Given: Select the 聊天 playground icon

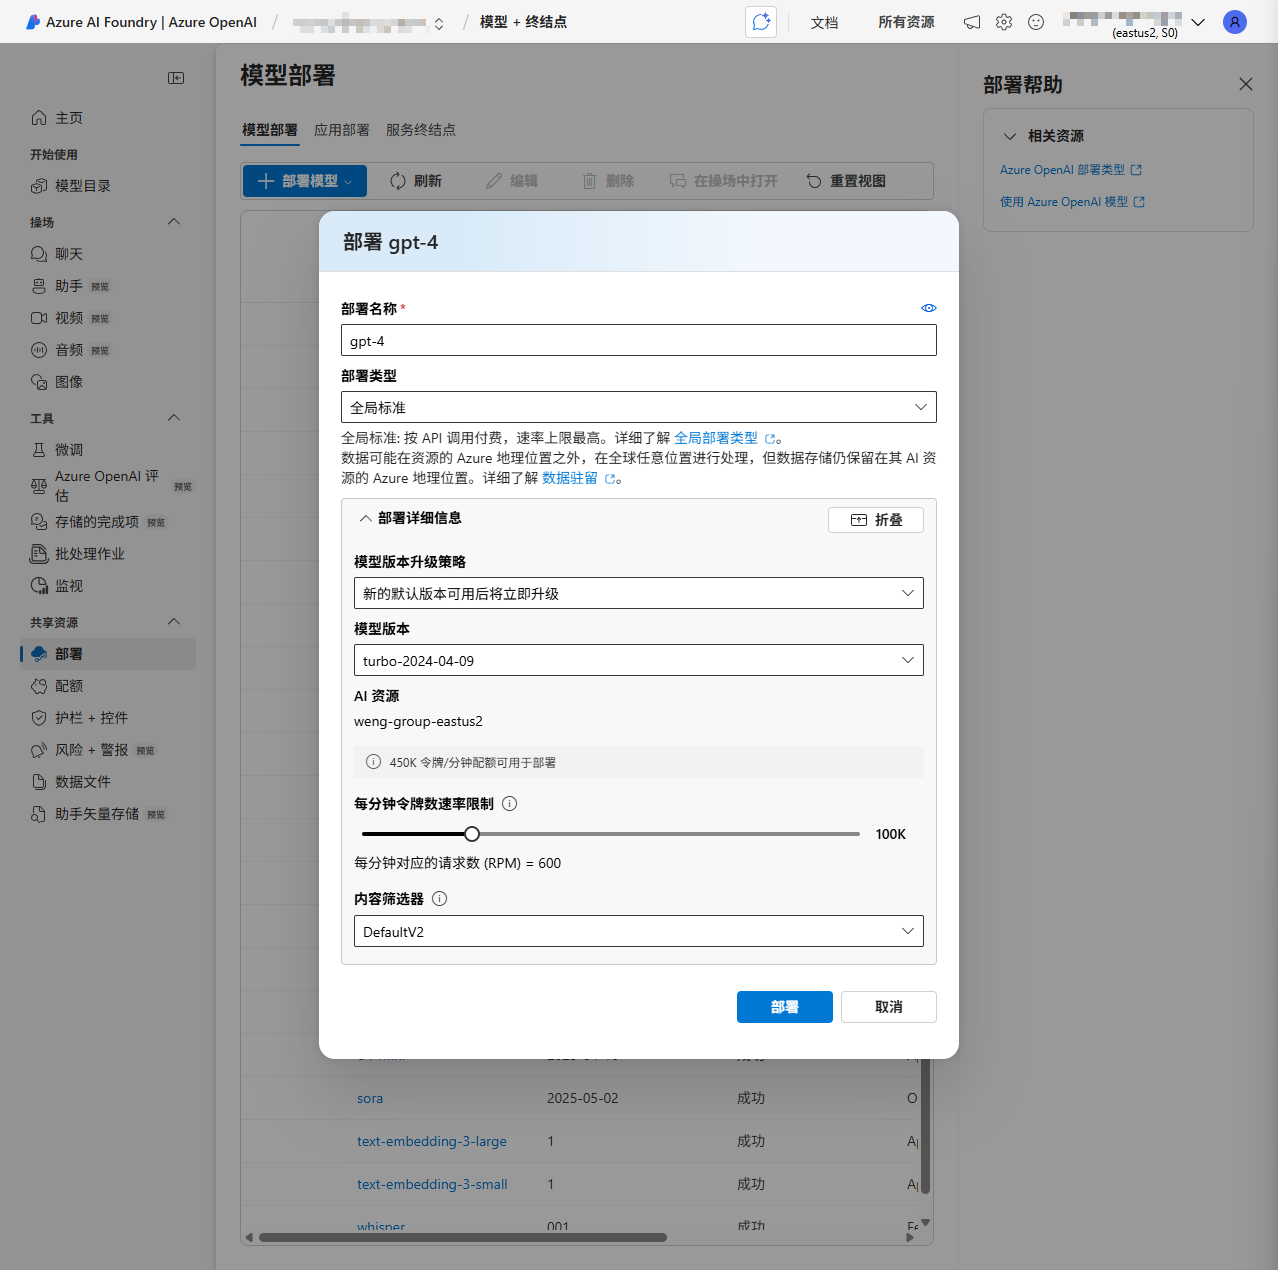Looking at the screenshot, I should point(67,253).
